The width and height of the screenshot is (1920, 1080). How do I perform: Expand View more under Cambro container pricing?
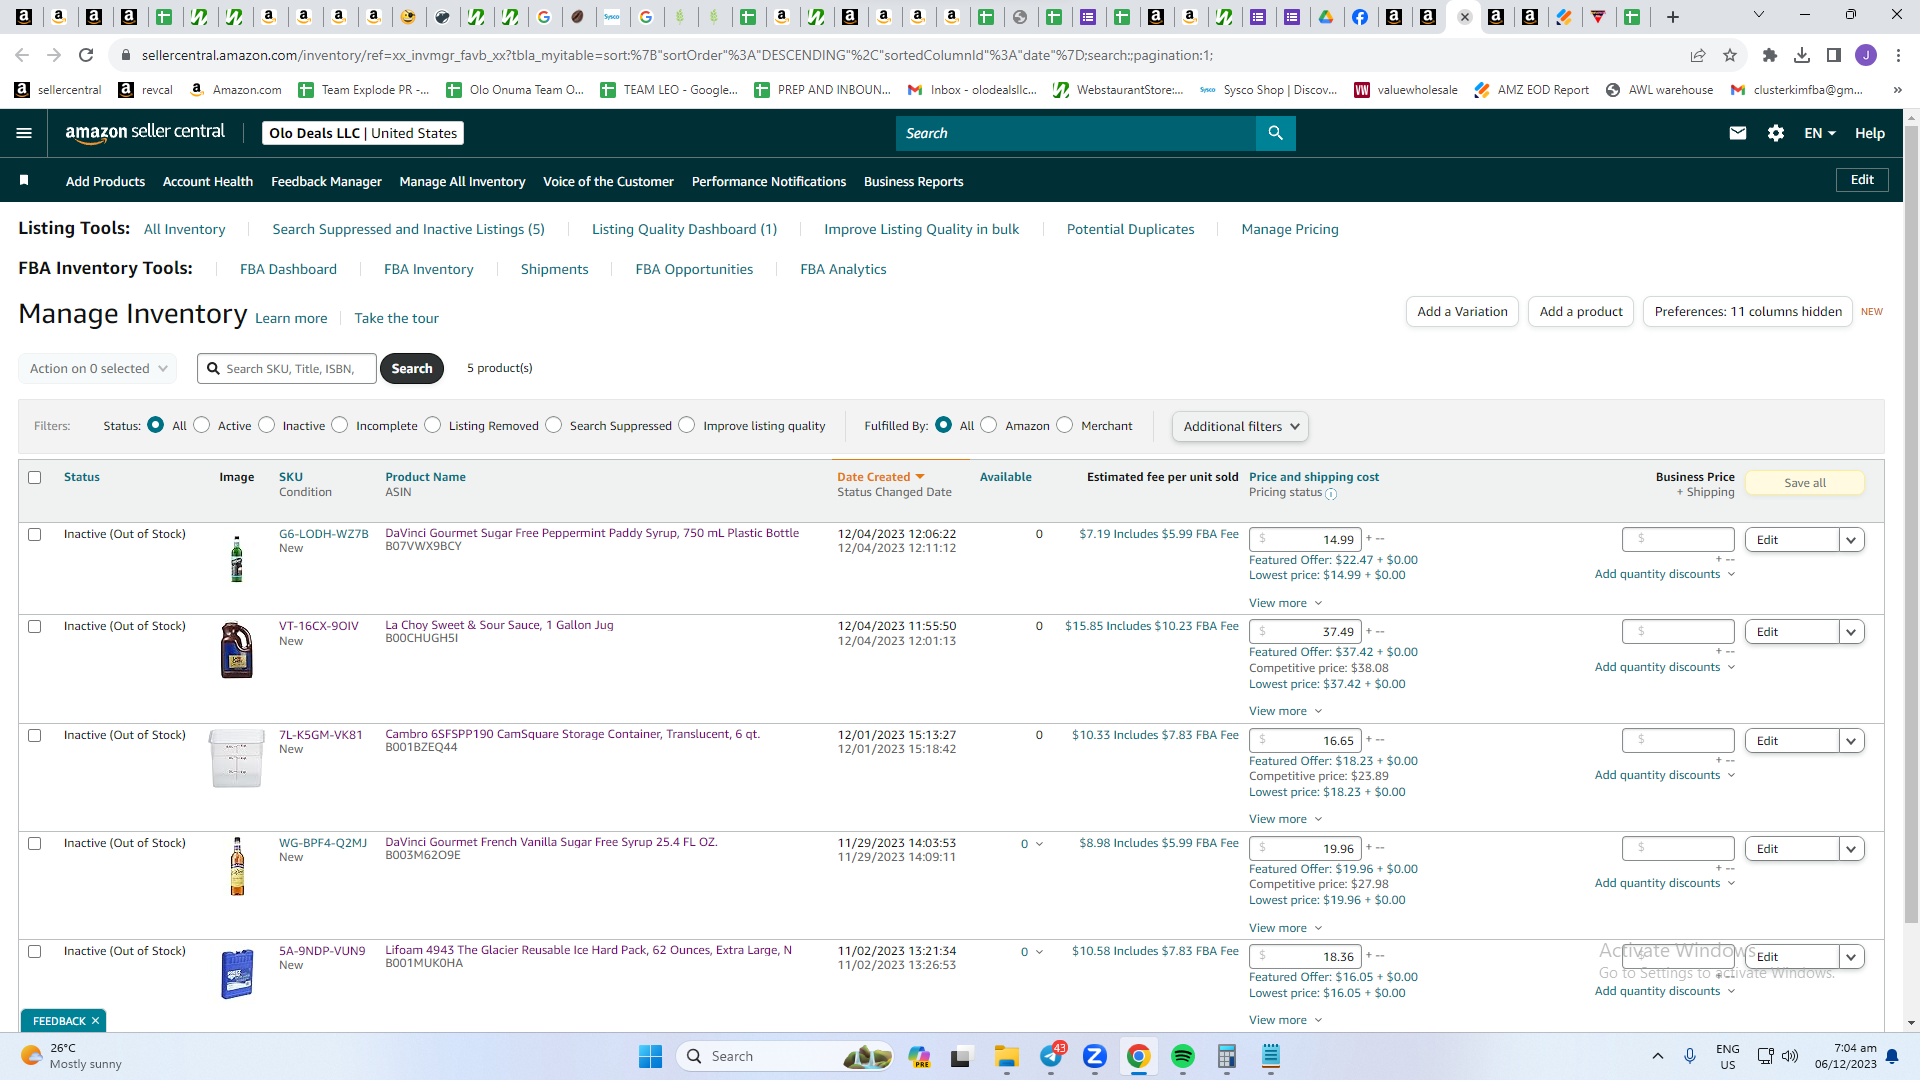pyautogui.click(x=1285, y=819)
